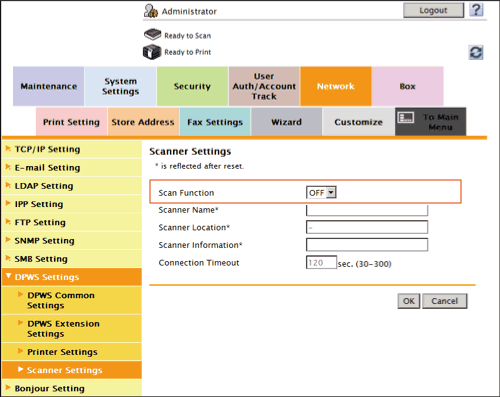Click the Administrator user icon

tap(151, 11)
